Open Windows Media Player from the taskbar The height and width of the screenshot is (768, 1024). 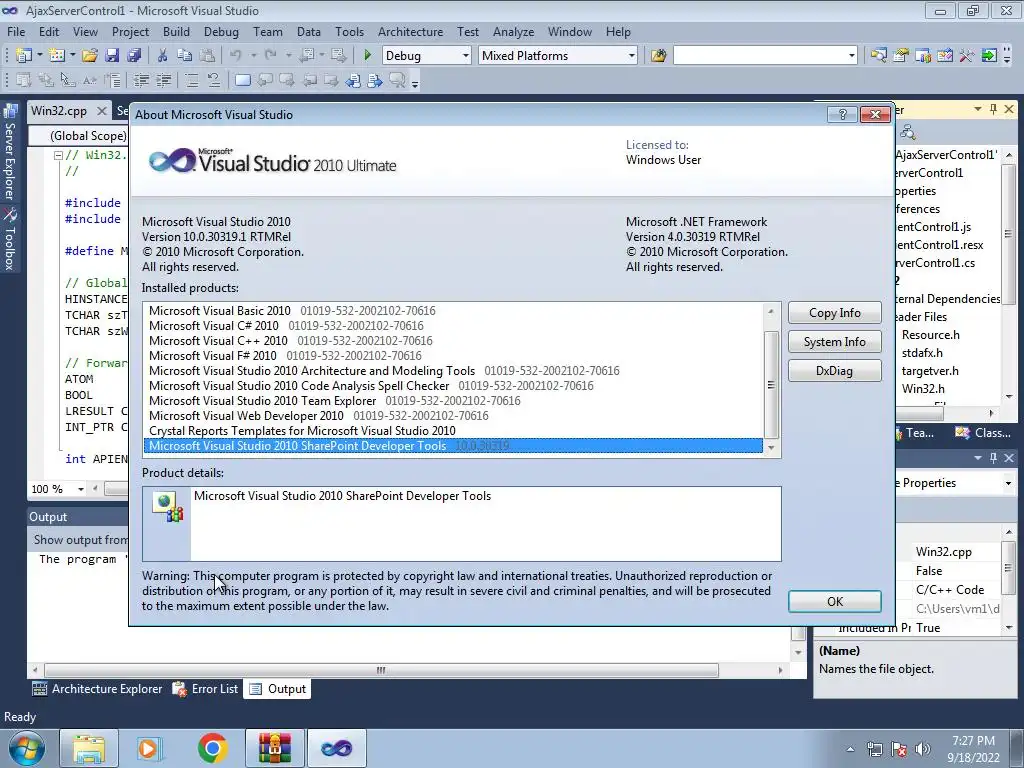coord(150,748)
